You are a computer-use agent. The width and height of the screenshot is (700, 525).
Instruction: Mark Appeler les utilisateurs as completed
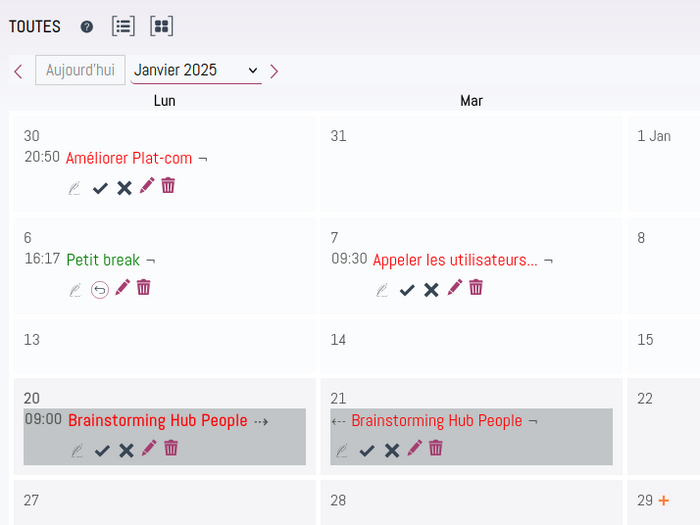point(407,291)
